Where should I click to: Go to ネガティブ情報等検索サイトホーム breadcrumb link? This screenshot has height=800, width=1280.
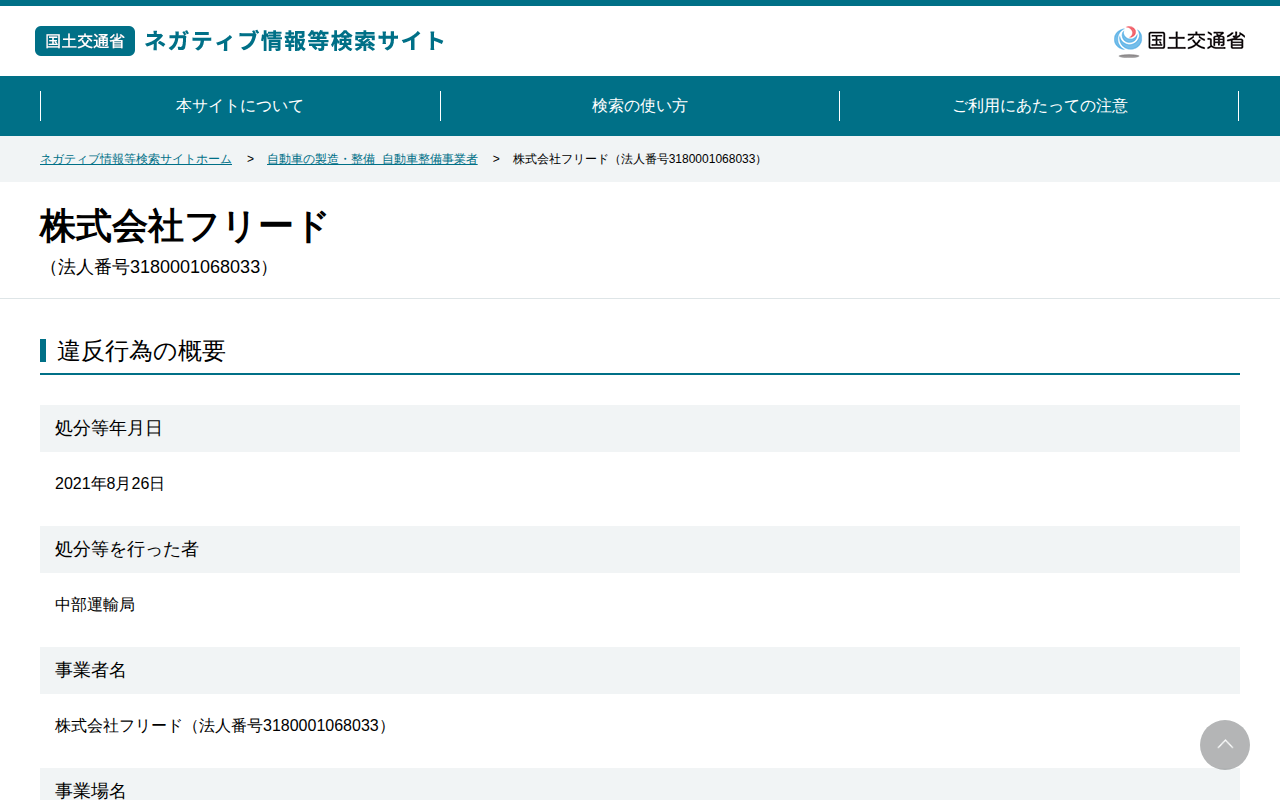click(136, 159)
